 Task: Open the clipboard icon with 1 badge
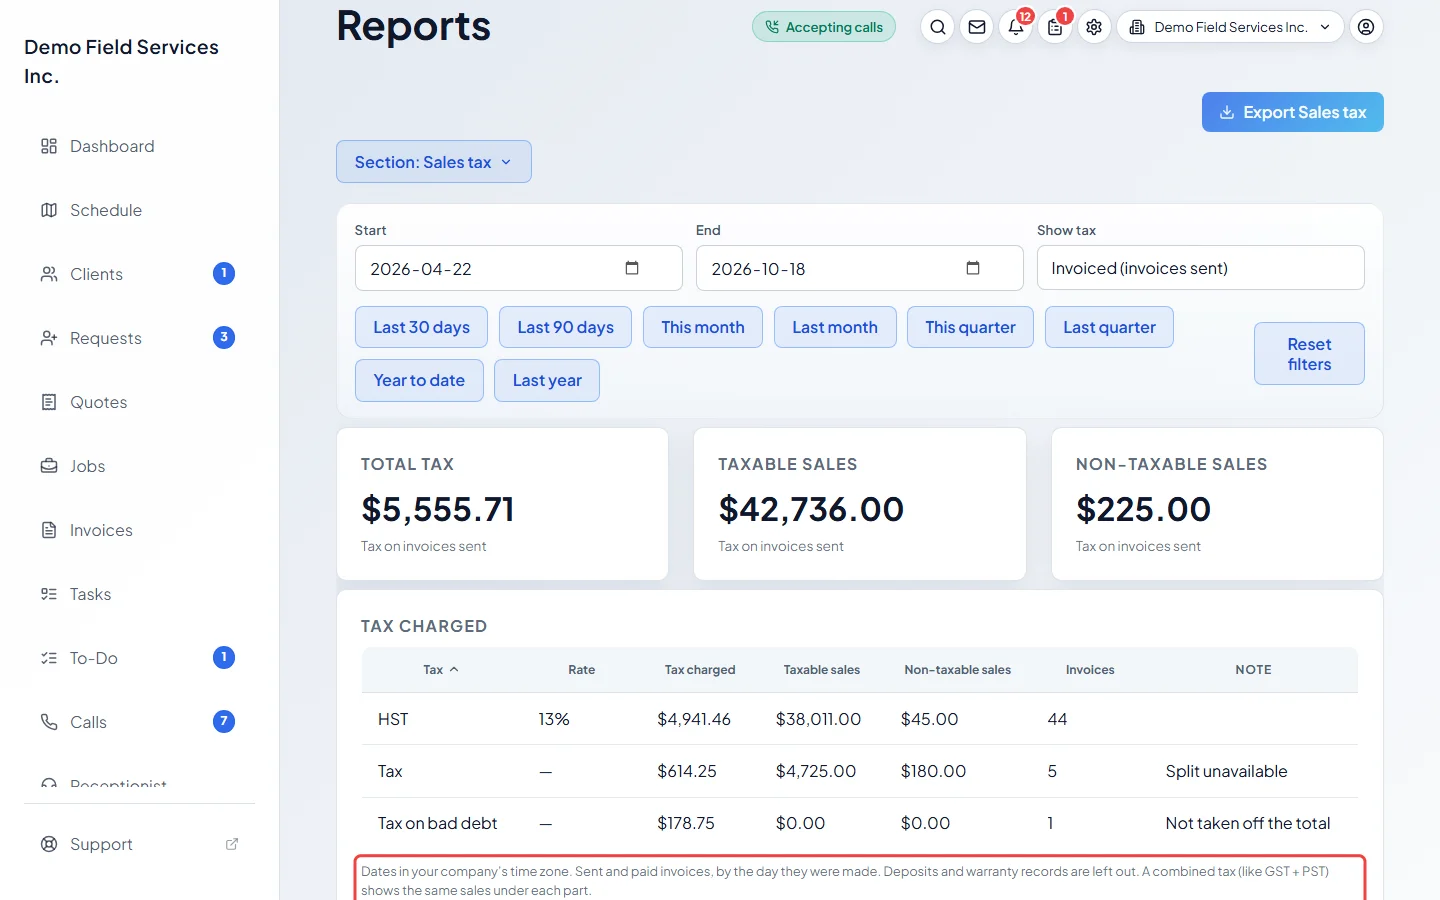tap(1055, 27)
